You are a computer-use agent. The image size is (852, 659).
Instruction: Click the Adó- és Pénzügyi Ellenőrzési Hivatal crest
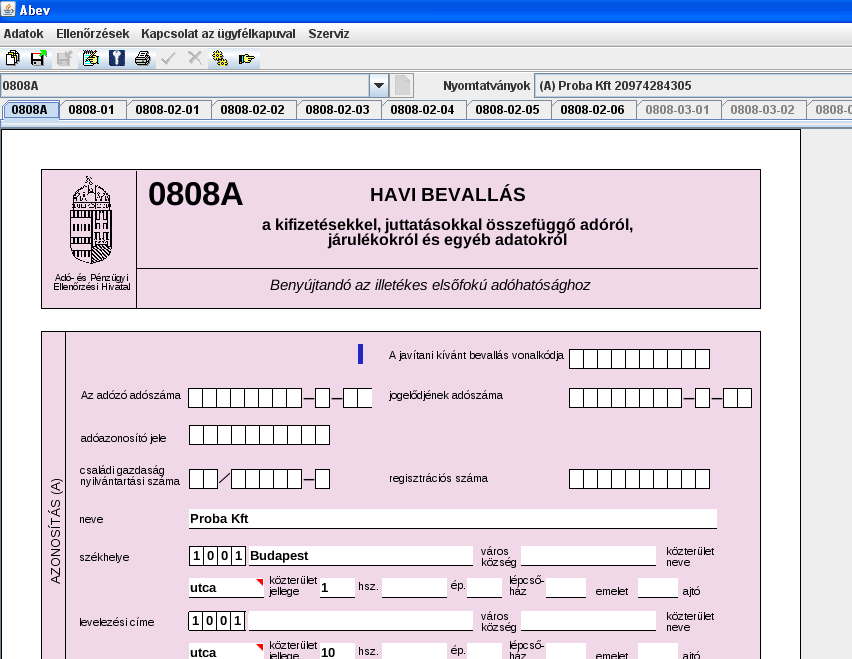[x=91, y=220]
